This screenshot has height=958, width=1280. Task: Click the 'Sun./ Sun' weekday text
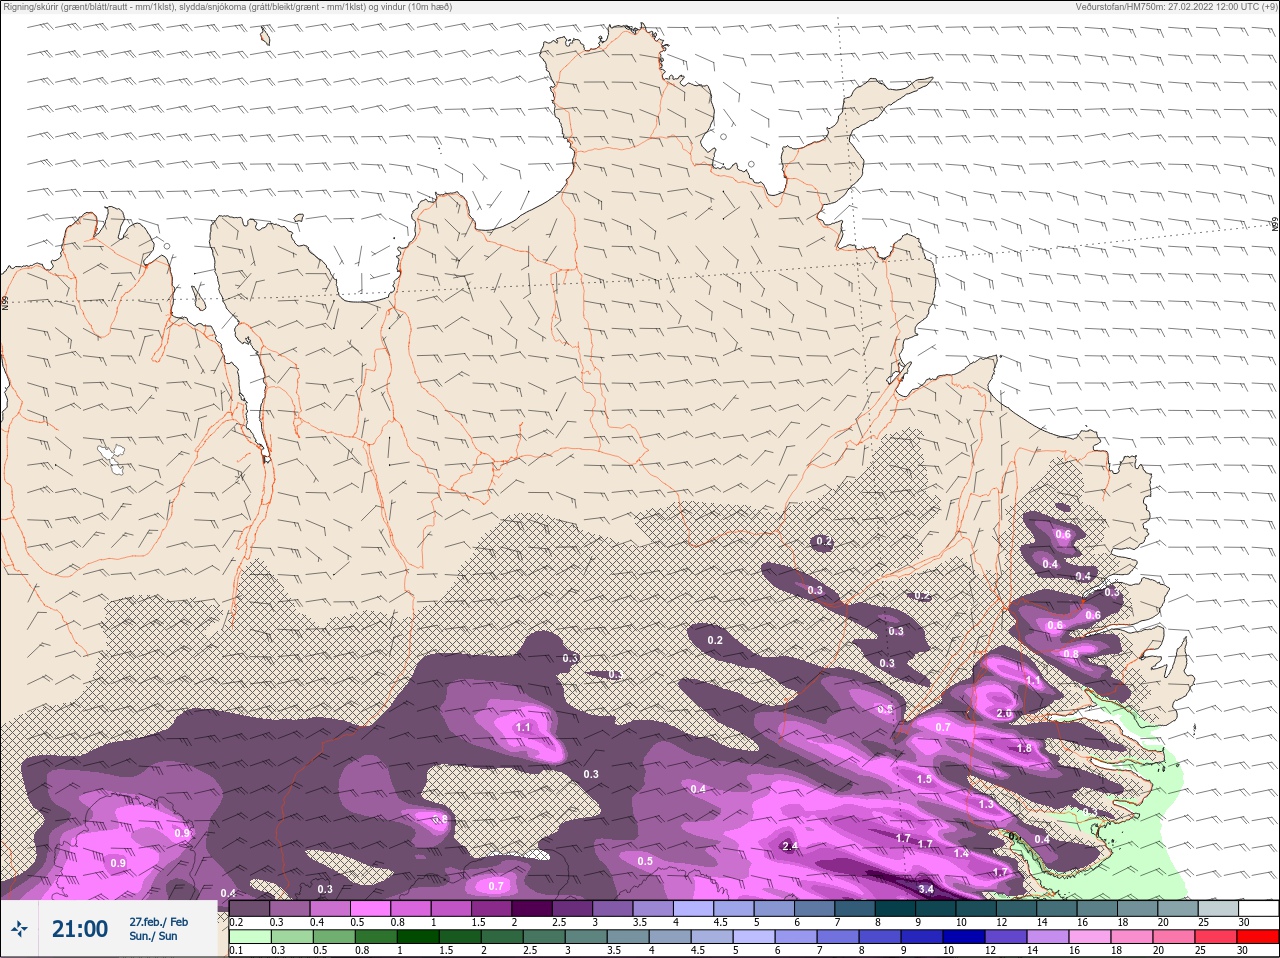pyautogui.click(x=153, y=936)
